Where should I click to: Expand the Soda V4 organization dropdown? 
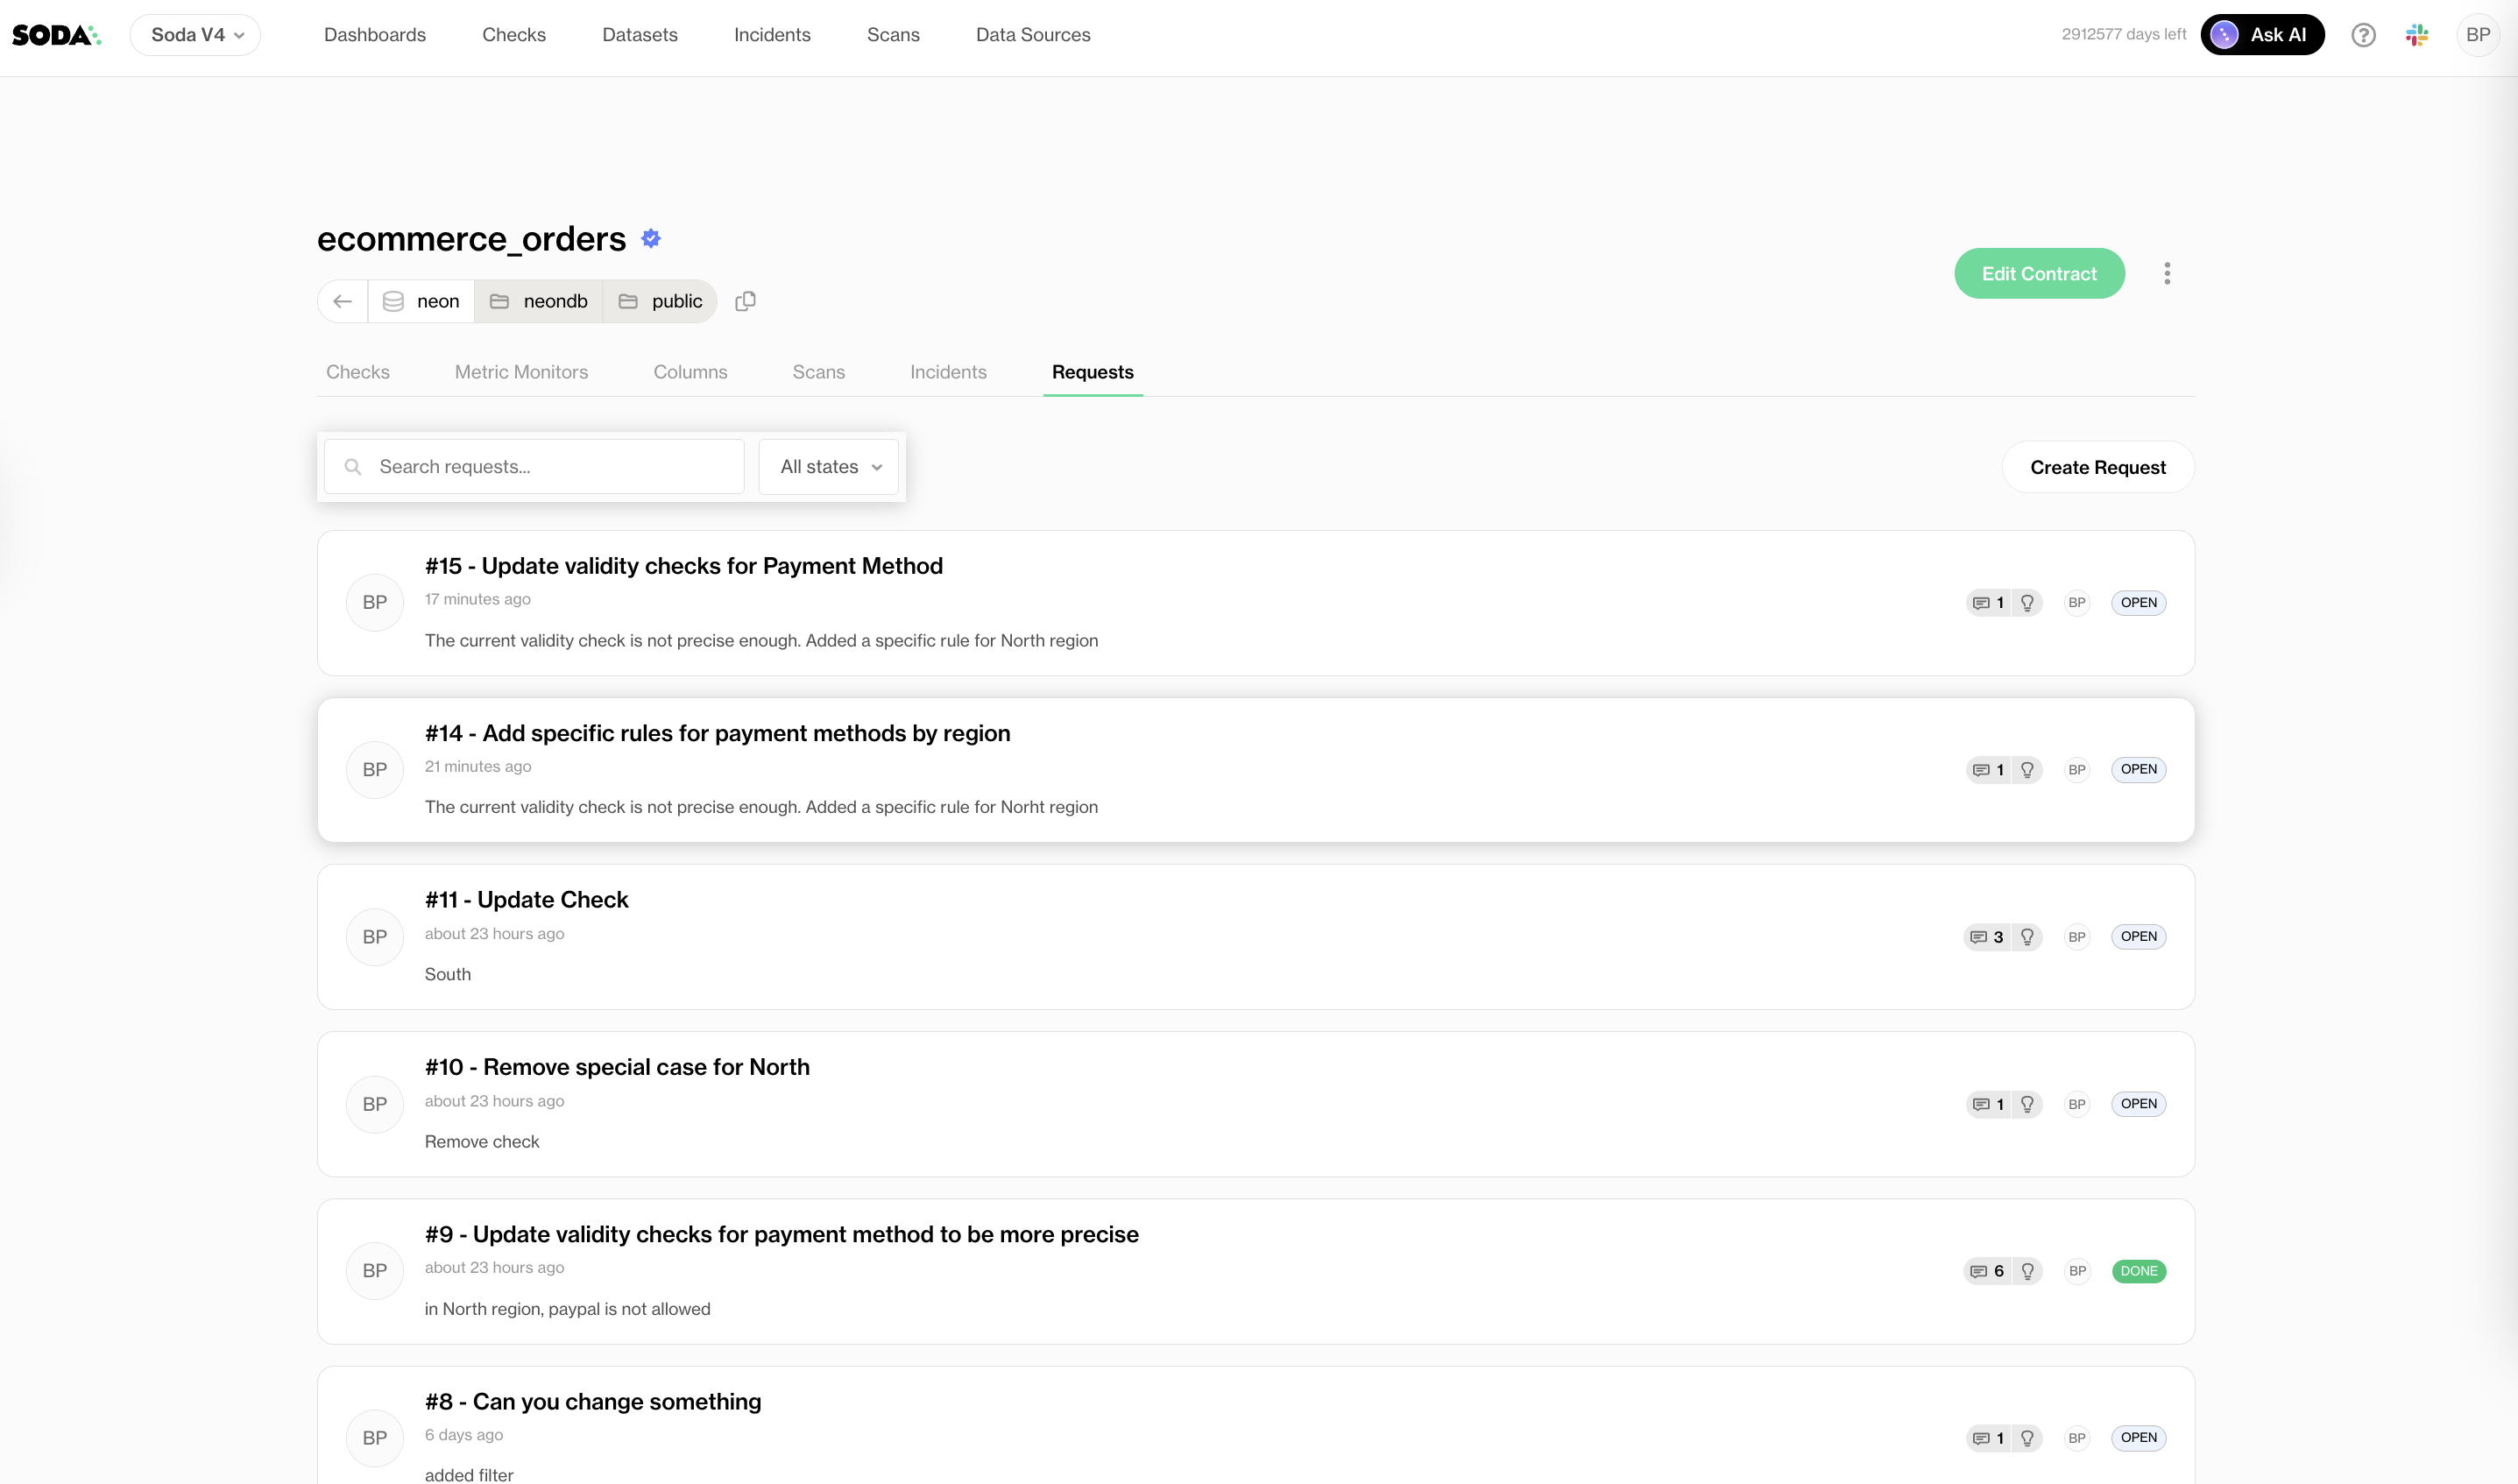point(196,35)
